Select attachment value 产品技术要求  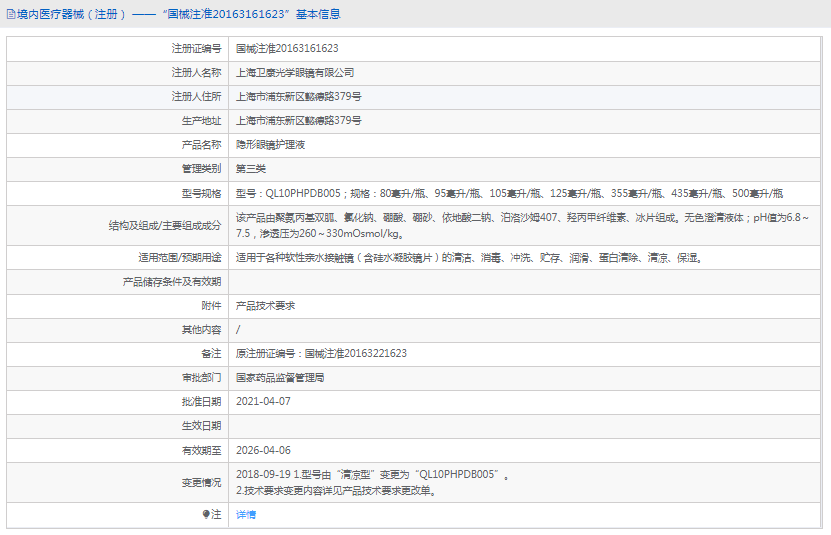point(265,305)
